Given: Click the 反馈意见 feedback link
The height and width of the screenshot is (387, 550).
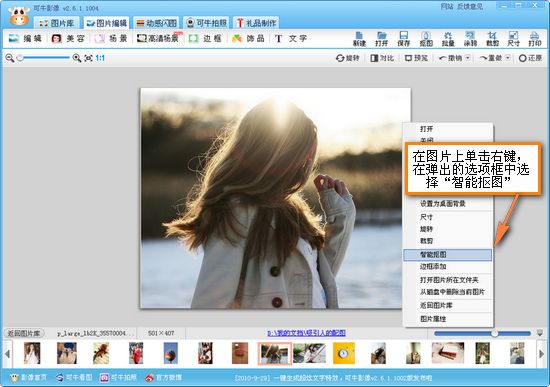Looking at the screenshot, I should [470, 6].
